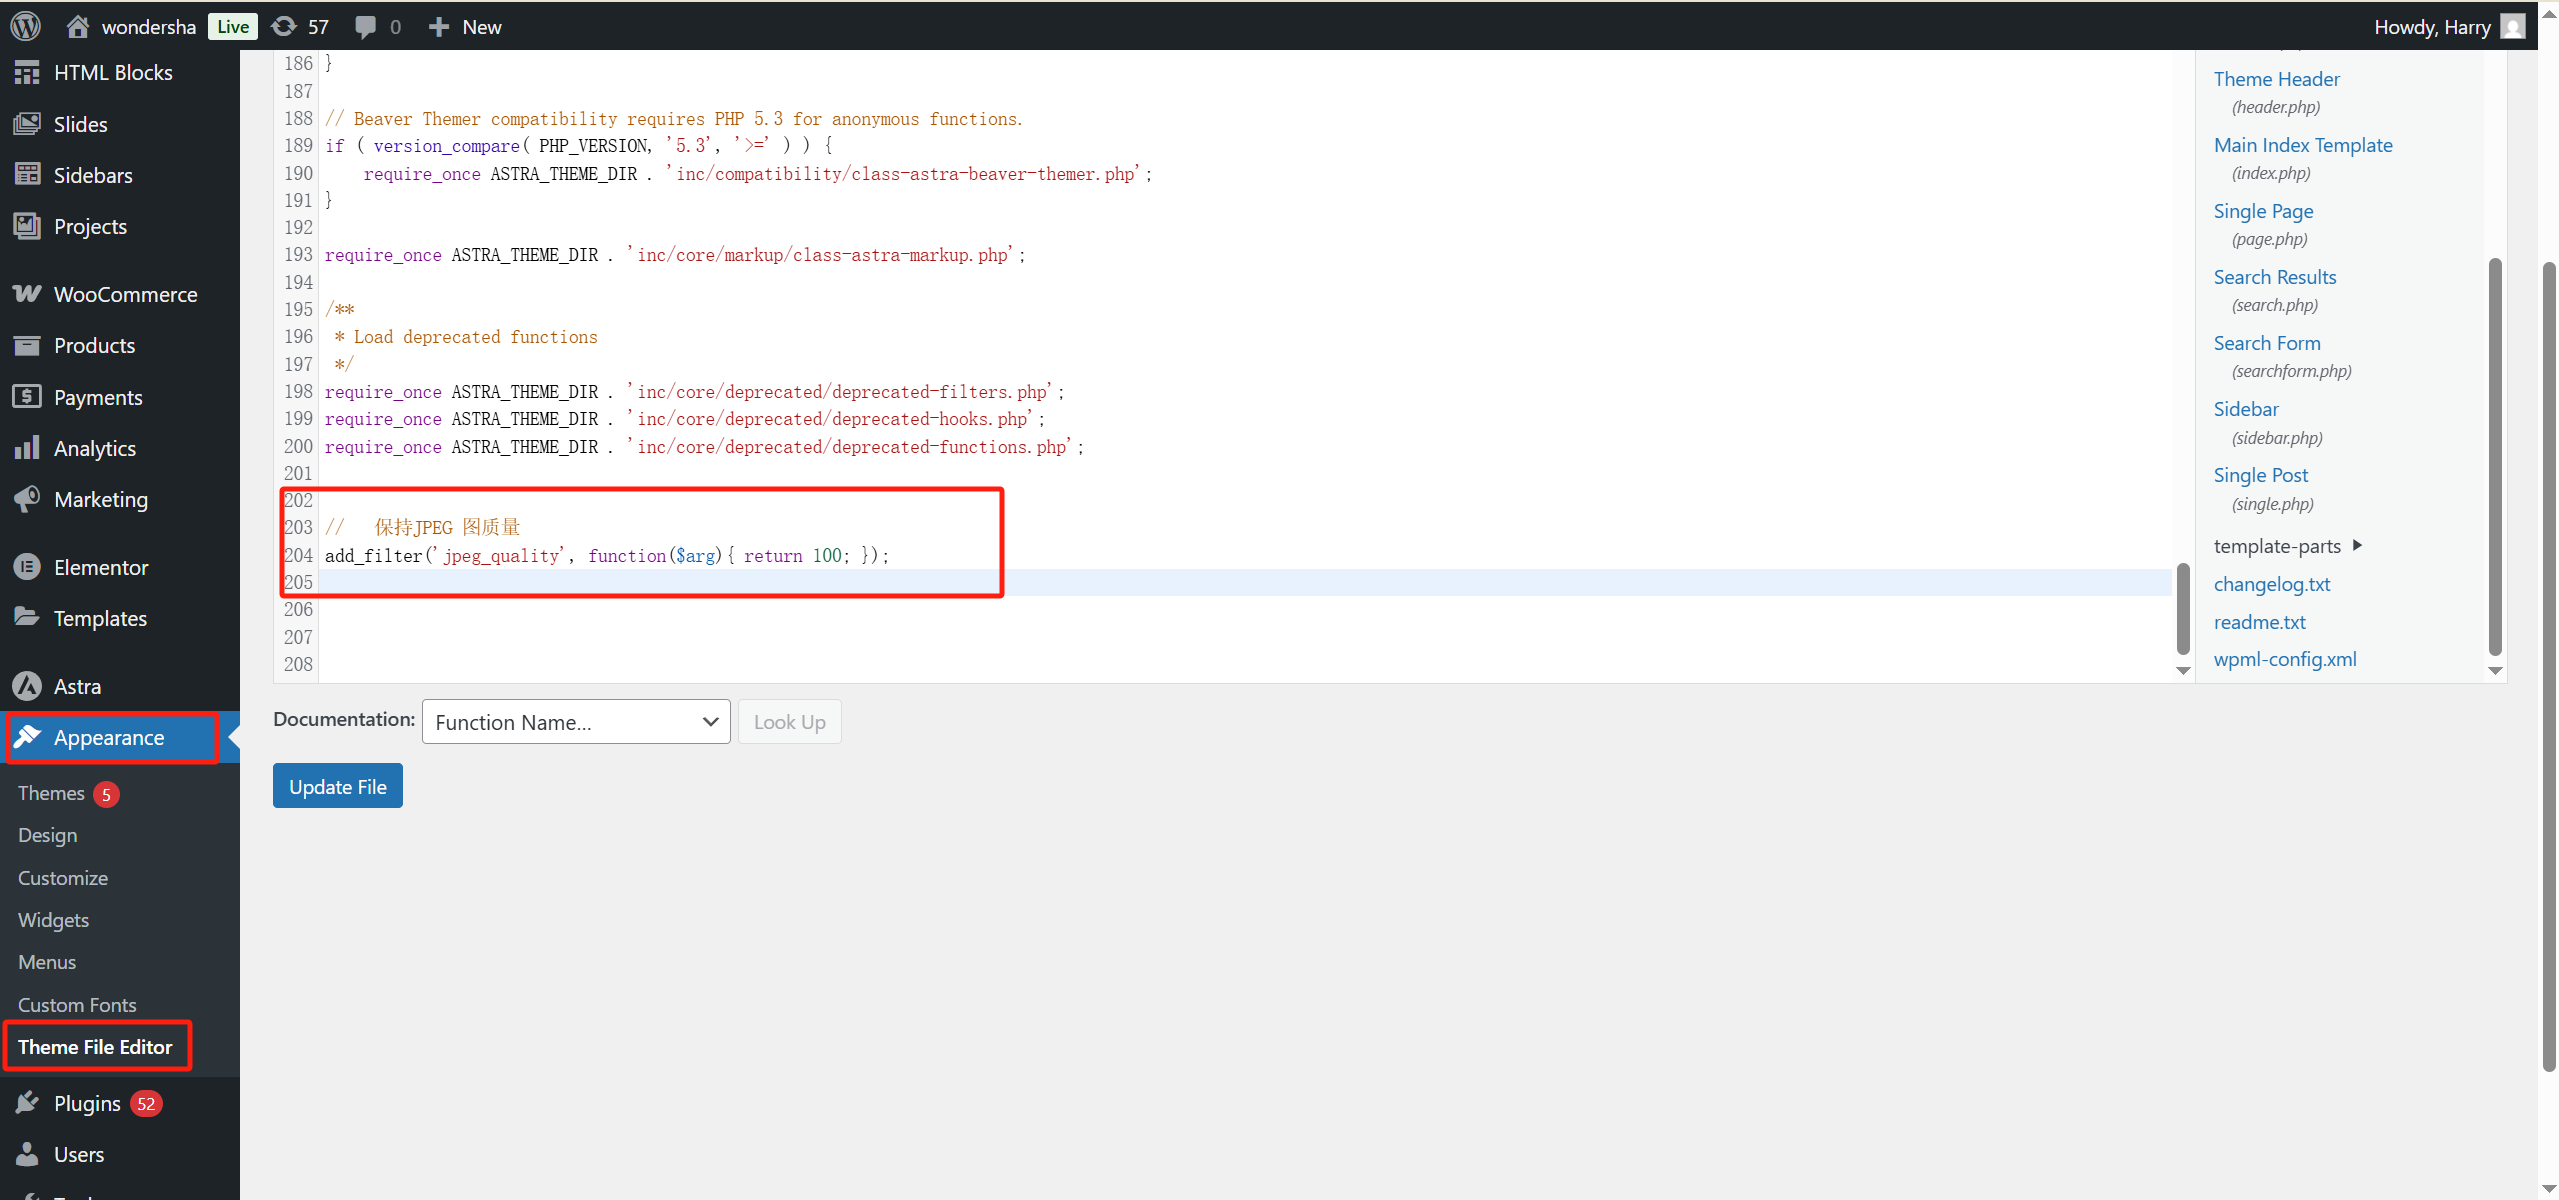Screen dimensions: 2559x1200
Task: Open the updates icon showing 57
Action: [x=285, y=26]
